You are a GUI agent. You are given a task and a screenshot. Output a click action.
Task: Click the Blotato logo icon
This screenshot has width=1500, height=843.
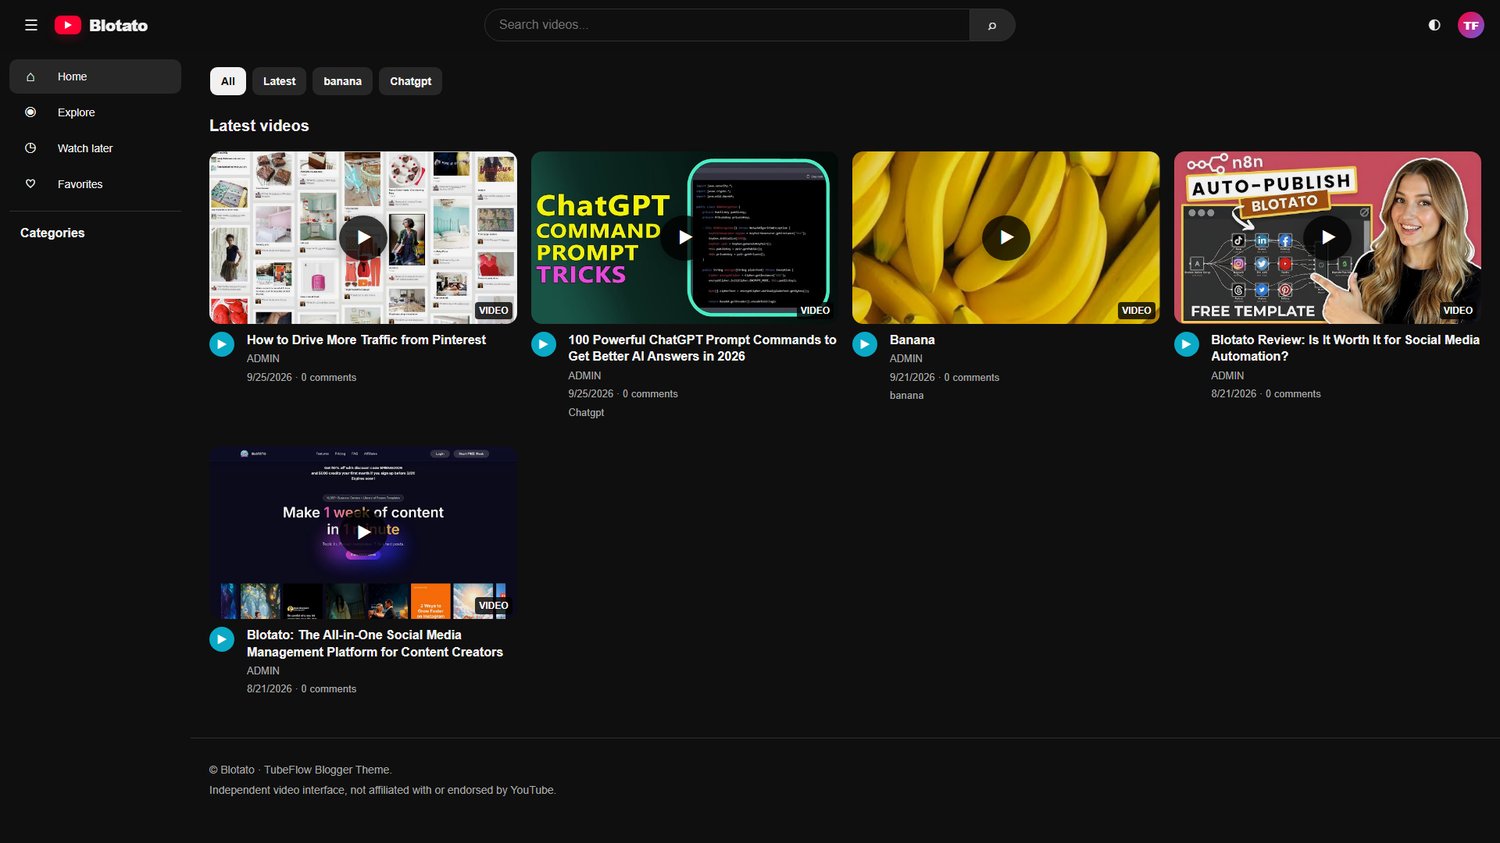pyautogui.click(x=68, y=25)
